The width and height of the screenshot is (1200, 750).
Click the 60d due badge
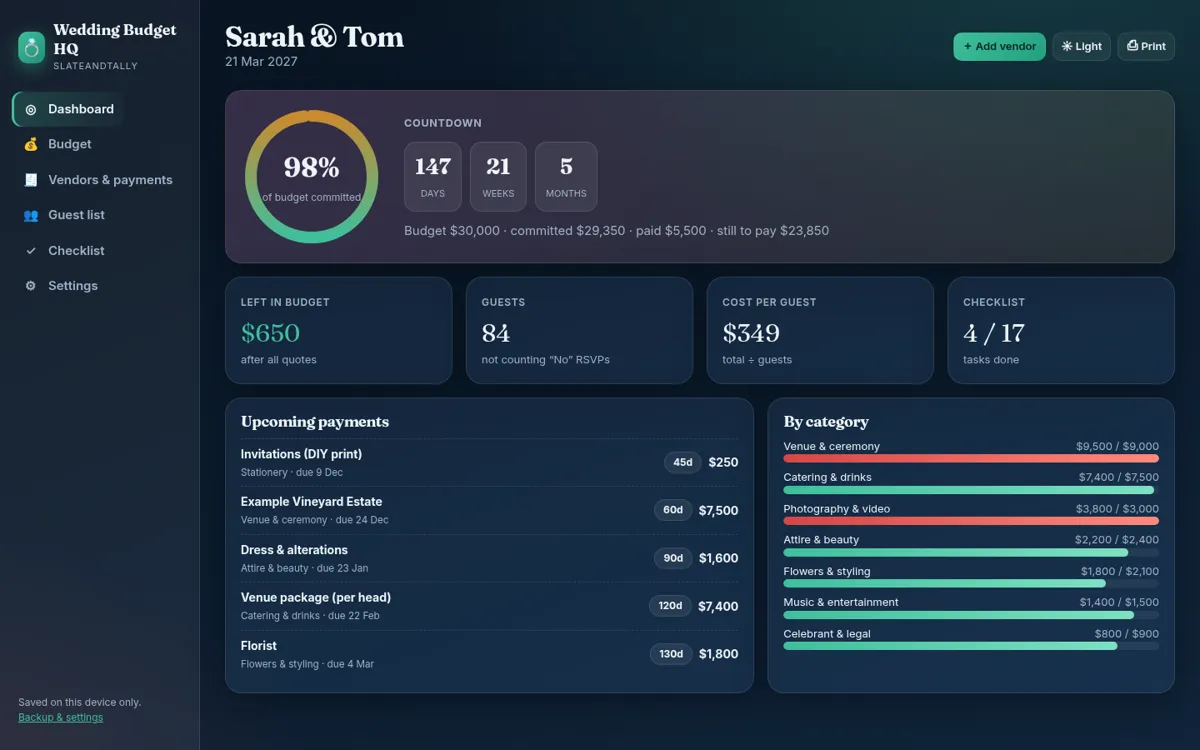point(673,510)
